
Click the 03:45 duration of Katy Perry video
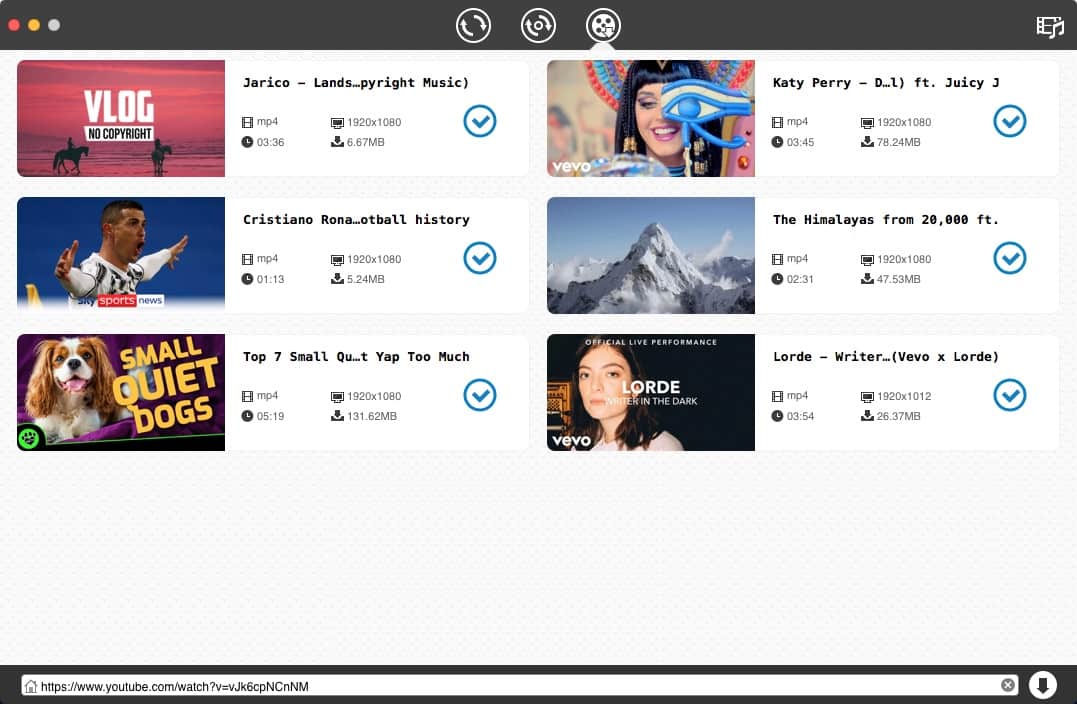800,142
